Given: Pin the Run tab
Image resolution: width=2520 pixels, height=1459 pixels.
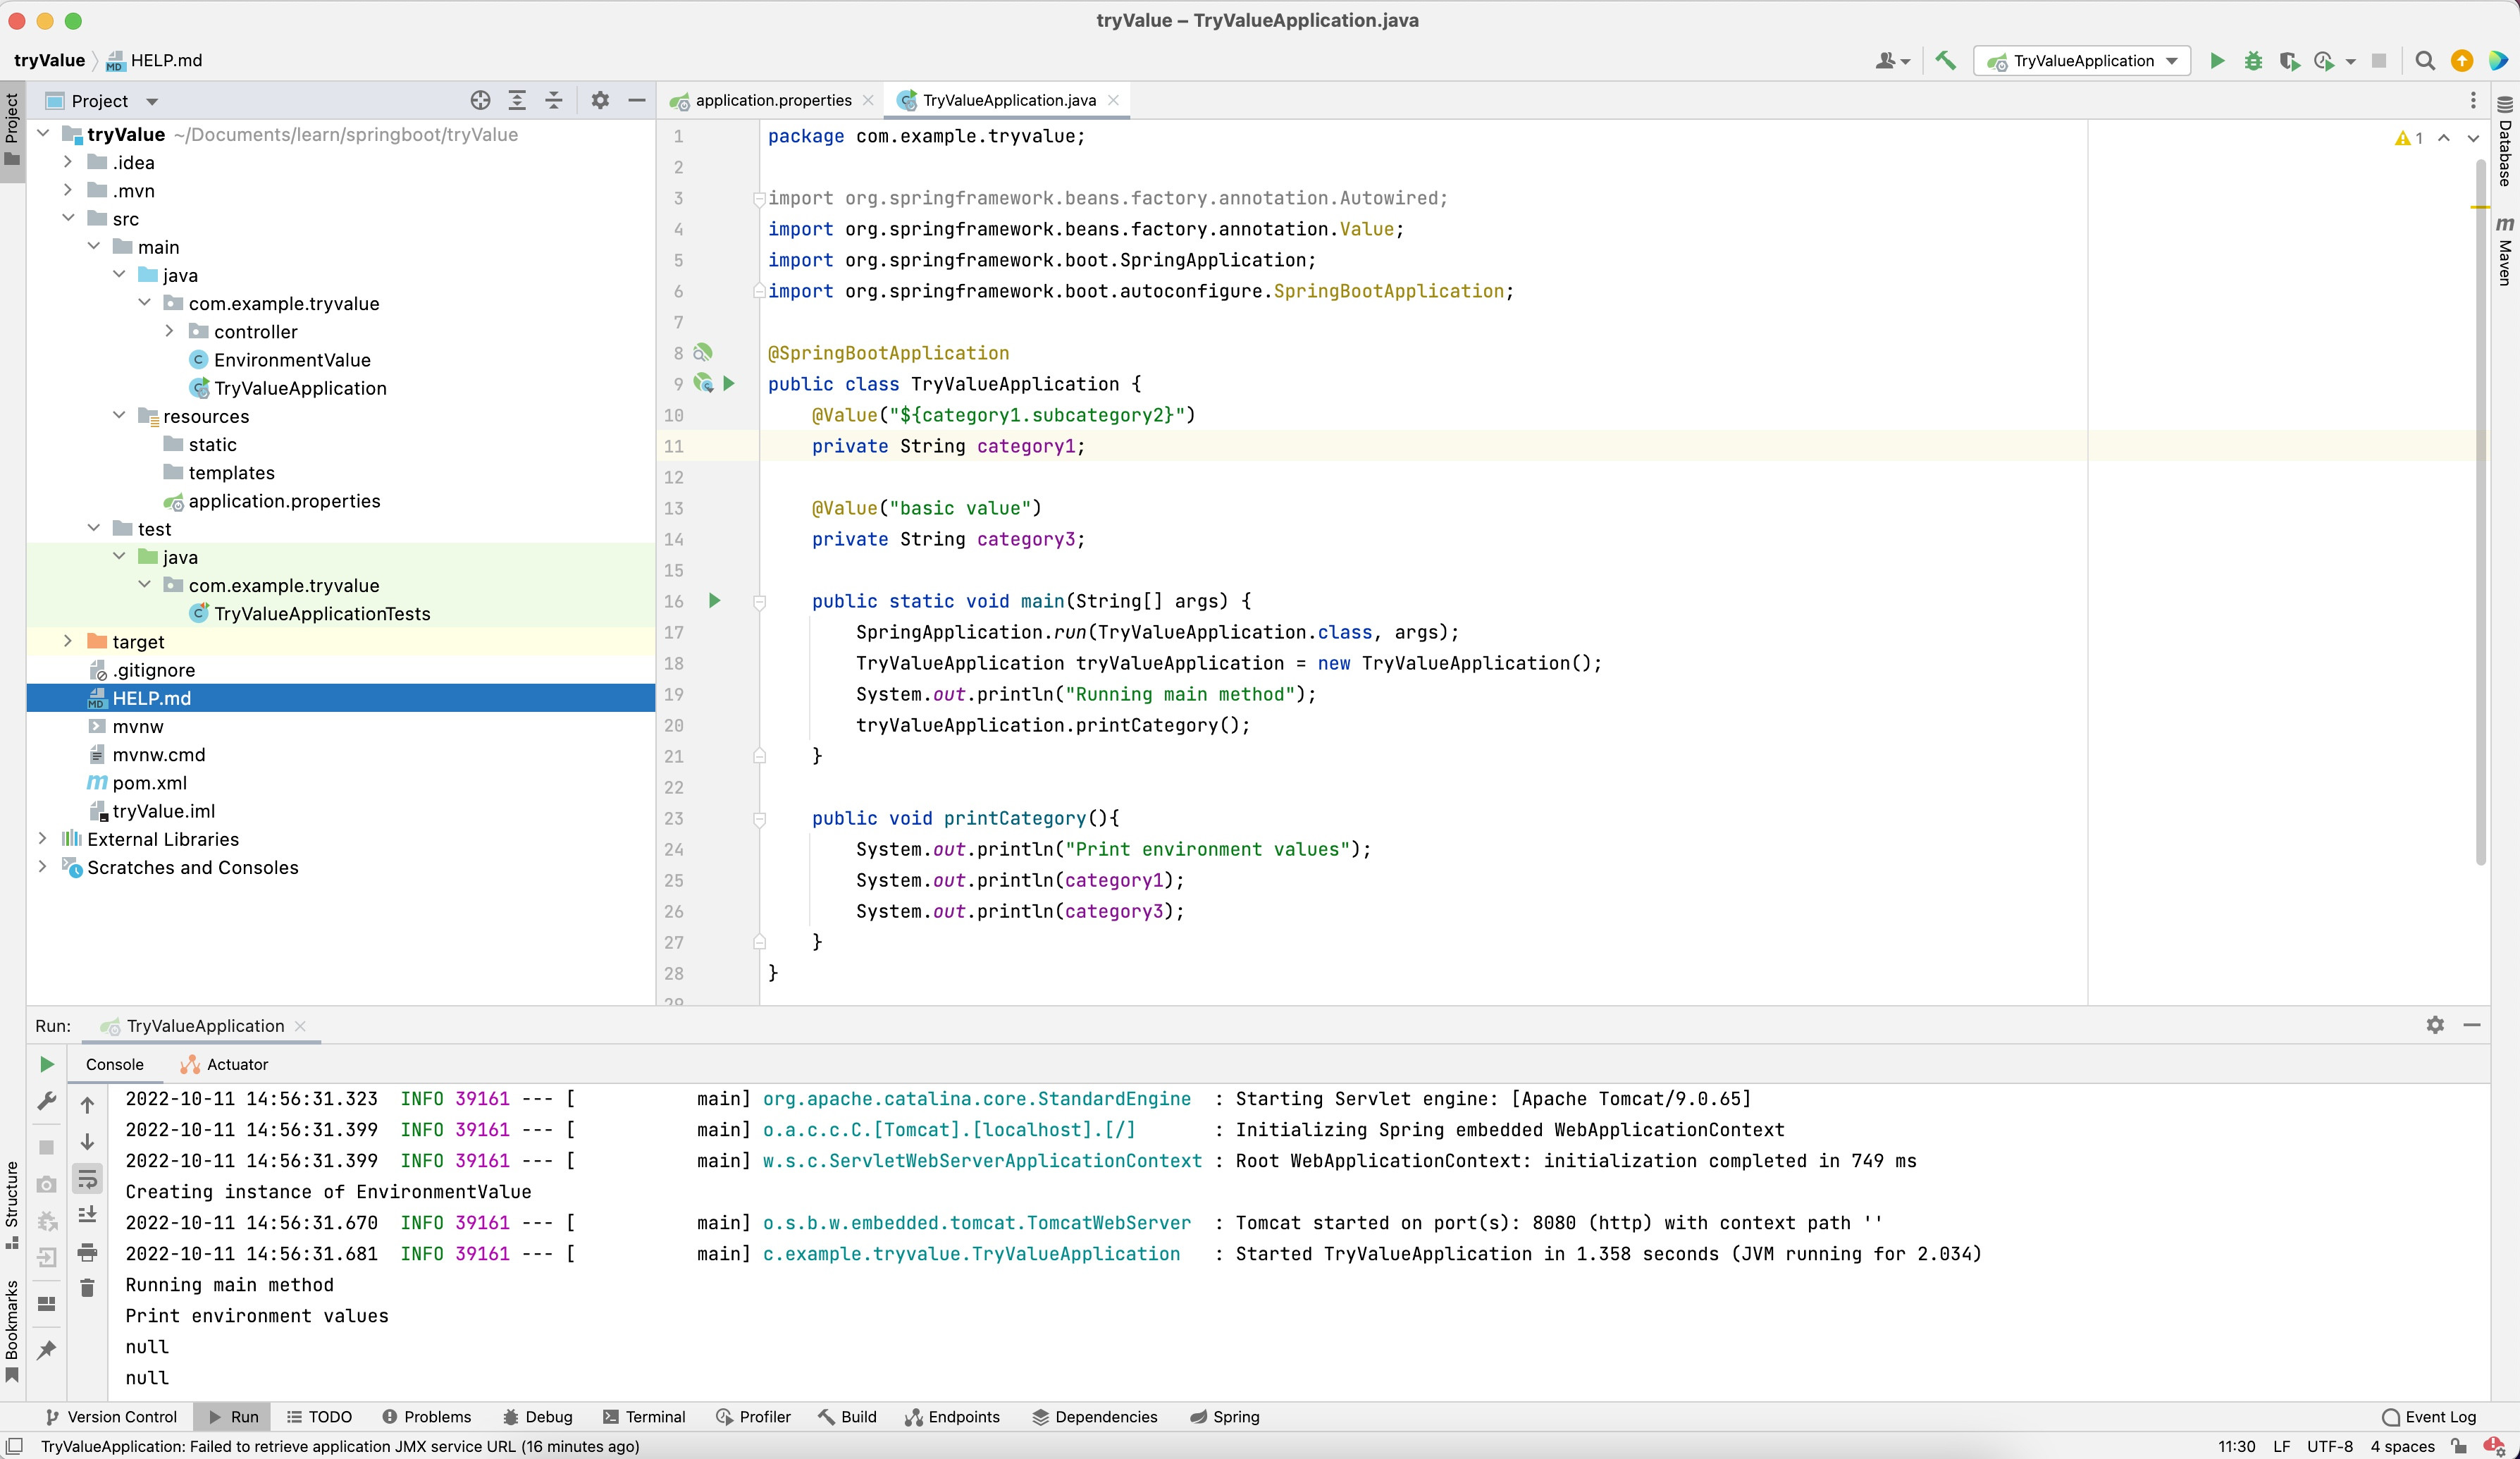Looking at the screenshot, I should pyautogui.click(x=46, y=1350).
